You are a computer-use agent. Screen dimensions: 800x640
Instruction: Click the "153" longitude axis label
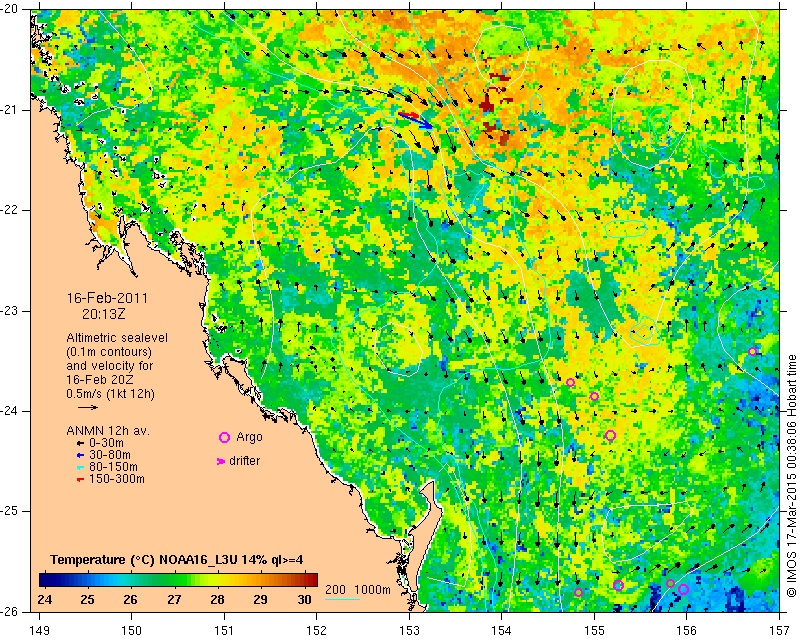(409, 630)
